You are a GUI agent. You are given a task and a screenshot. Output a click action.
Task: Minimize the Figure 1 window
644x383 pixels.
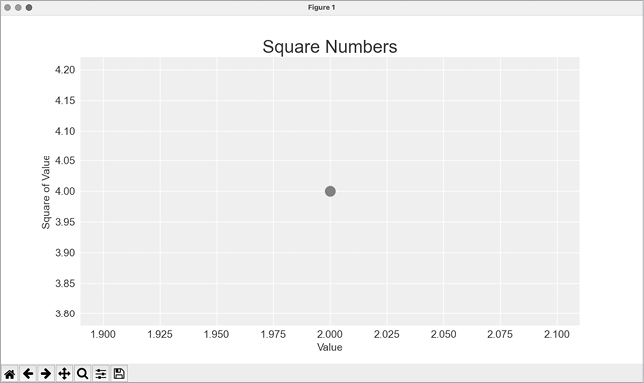(x=18, y=7)
